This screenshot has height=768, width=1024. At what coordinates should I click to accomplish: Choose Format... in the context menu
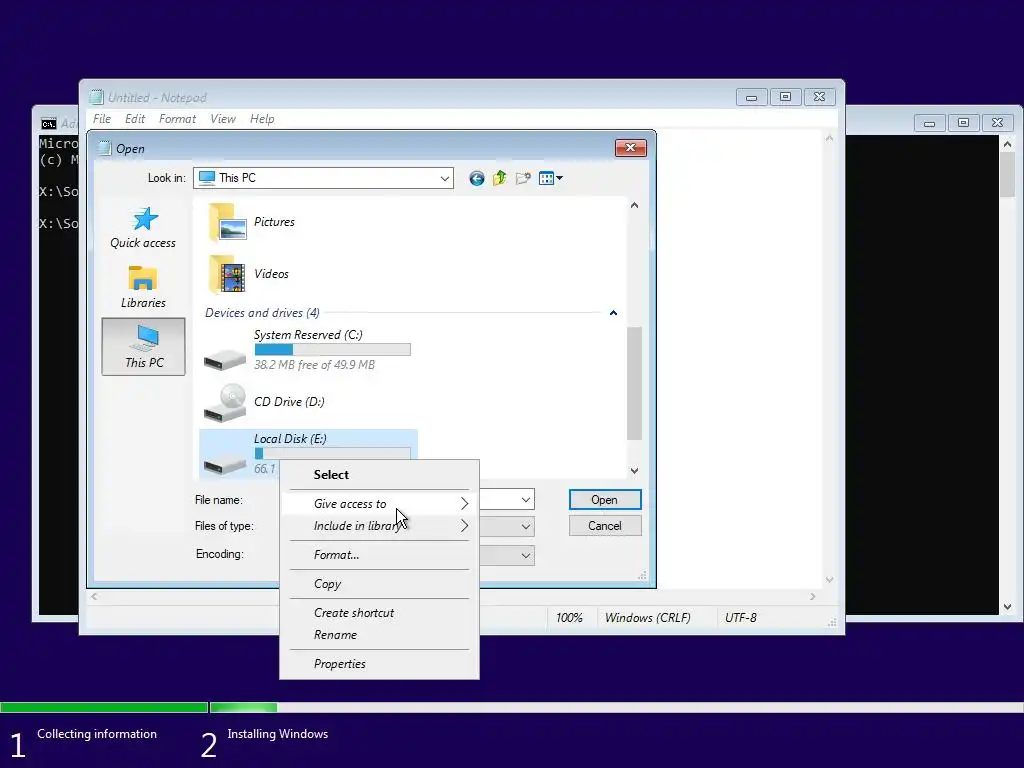[379, 555]
